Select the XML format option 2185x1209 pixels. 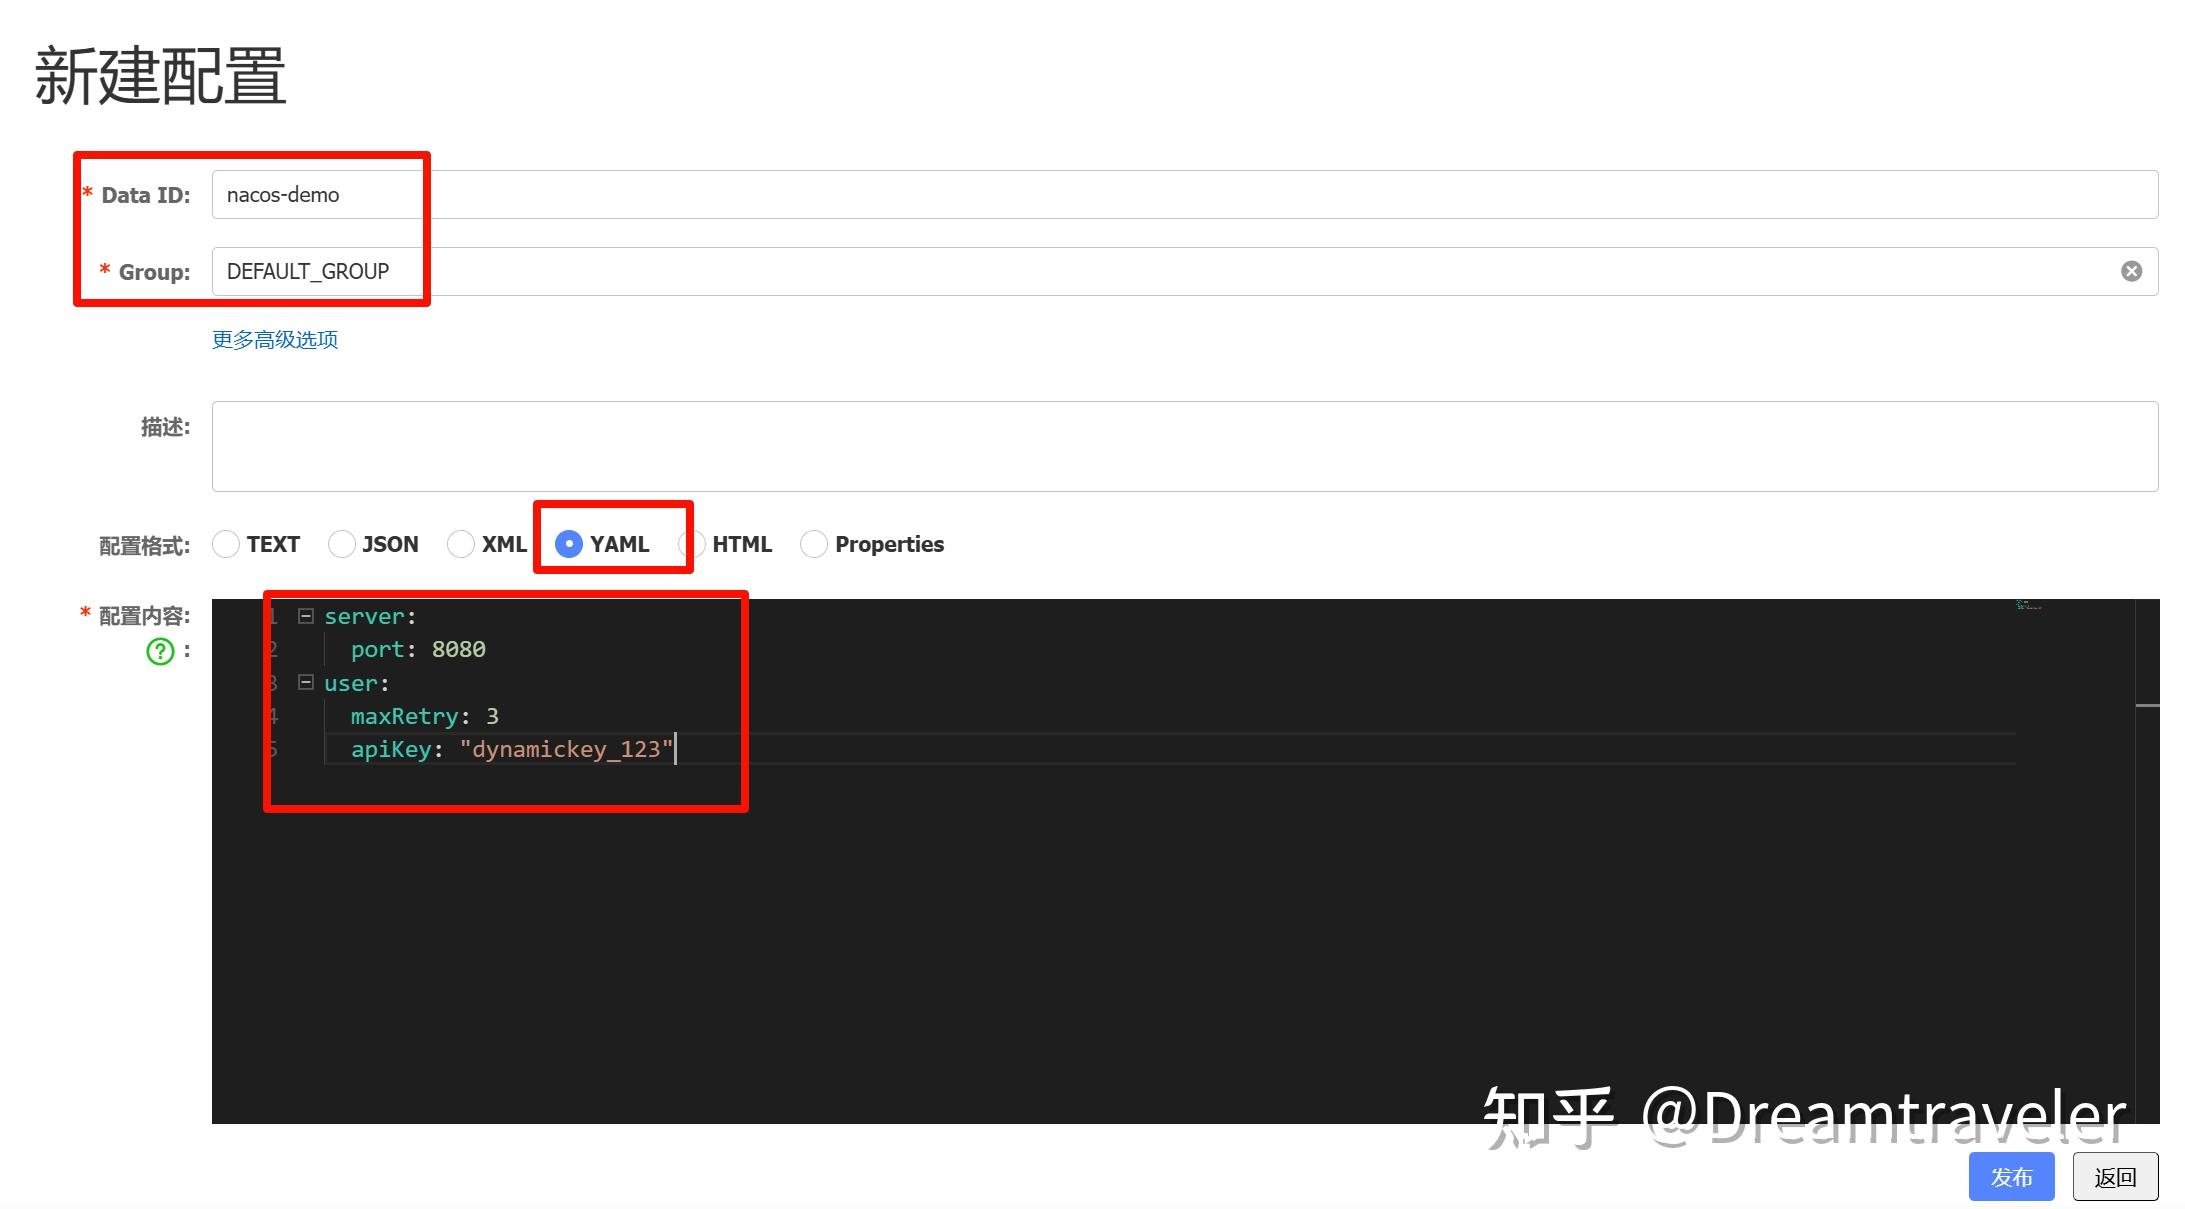461,544
